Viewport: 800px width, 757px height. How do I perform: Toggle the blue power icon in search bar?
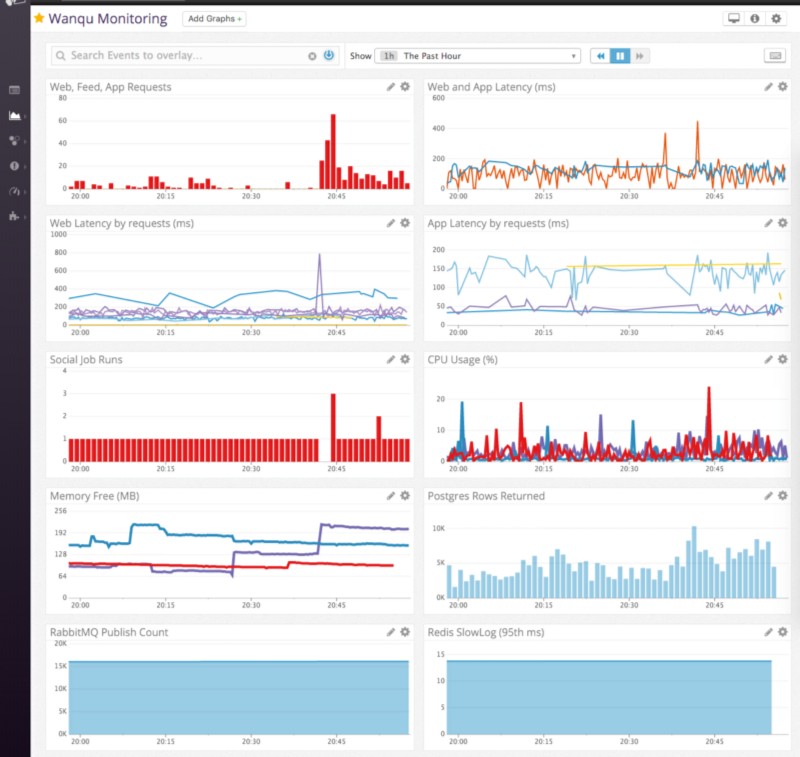(328, 56)
